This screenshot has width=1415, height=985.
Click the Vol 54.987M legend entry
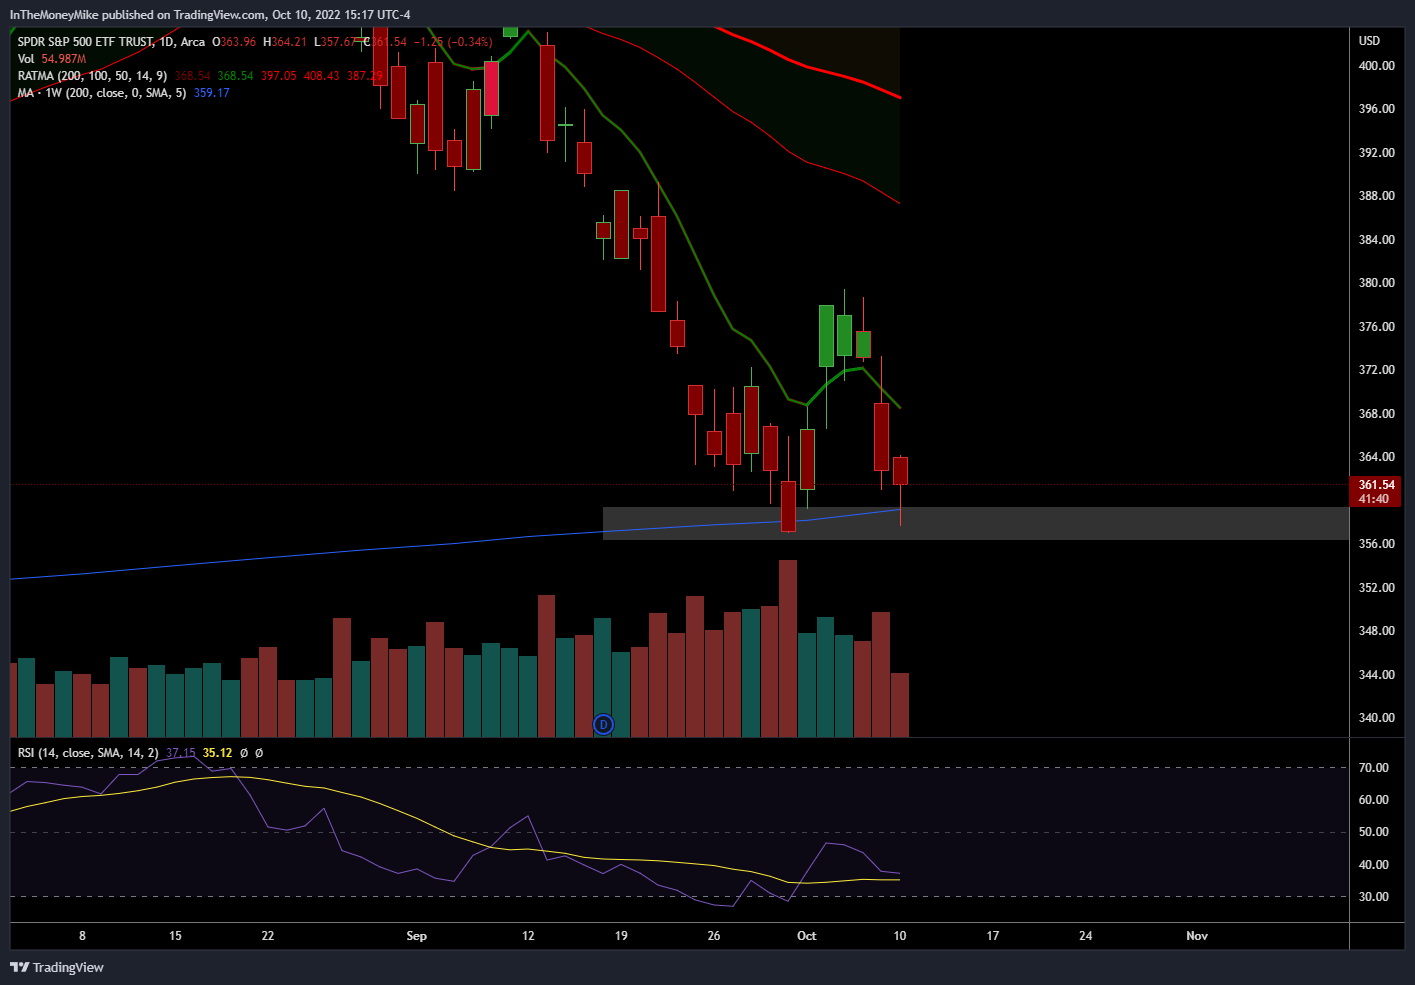point(52,59)
